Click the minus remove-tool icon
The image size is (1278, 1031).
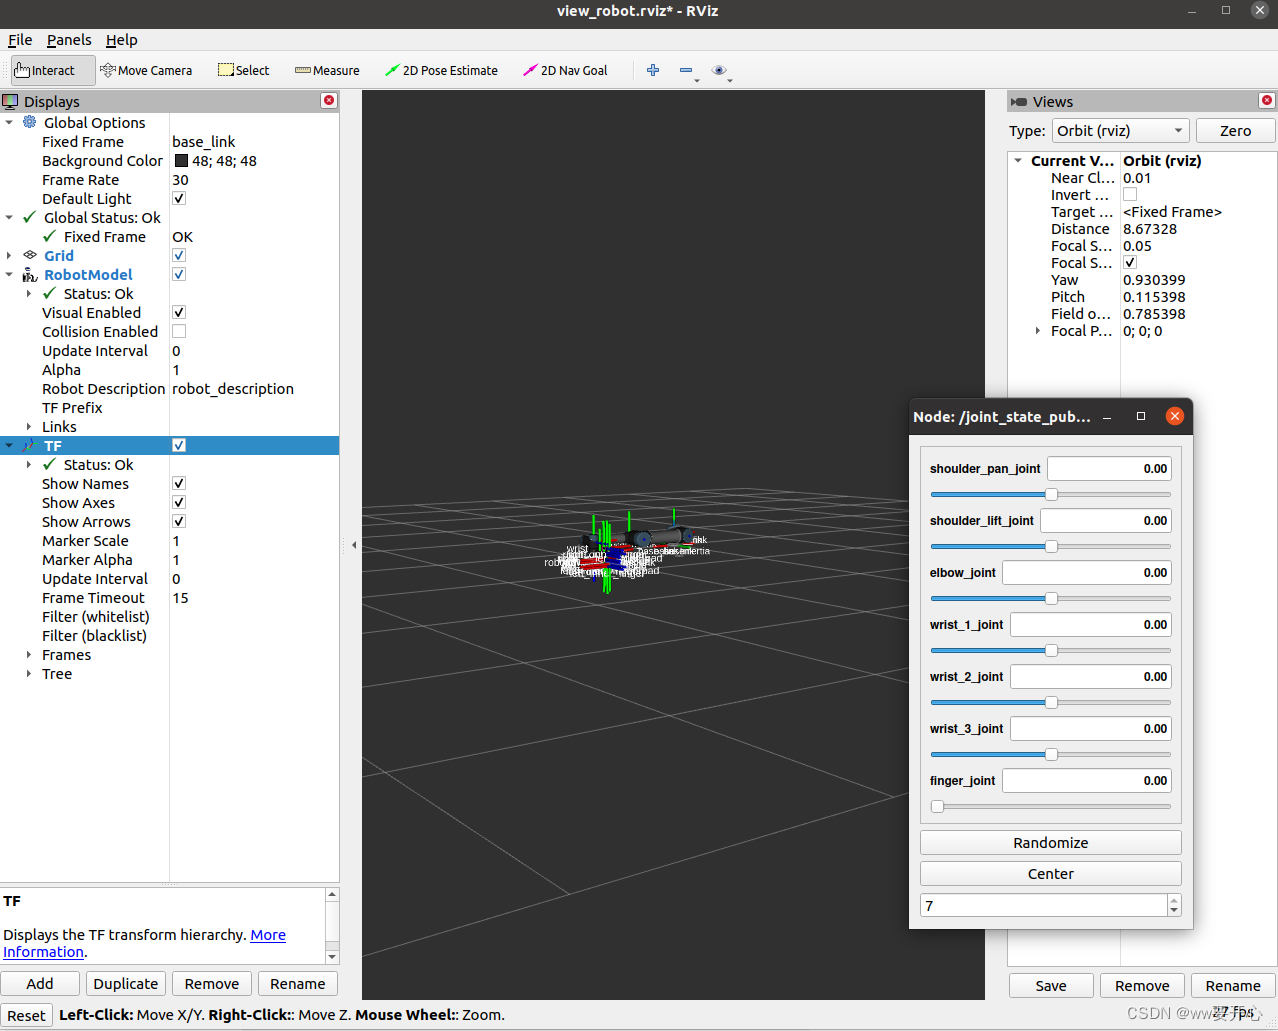[x=686, y=70]
